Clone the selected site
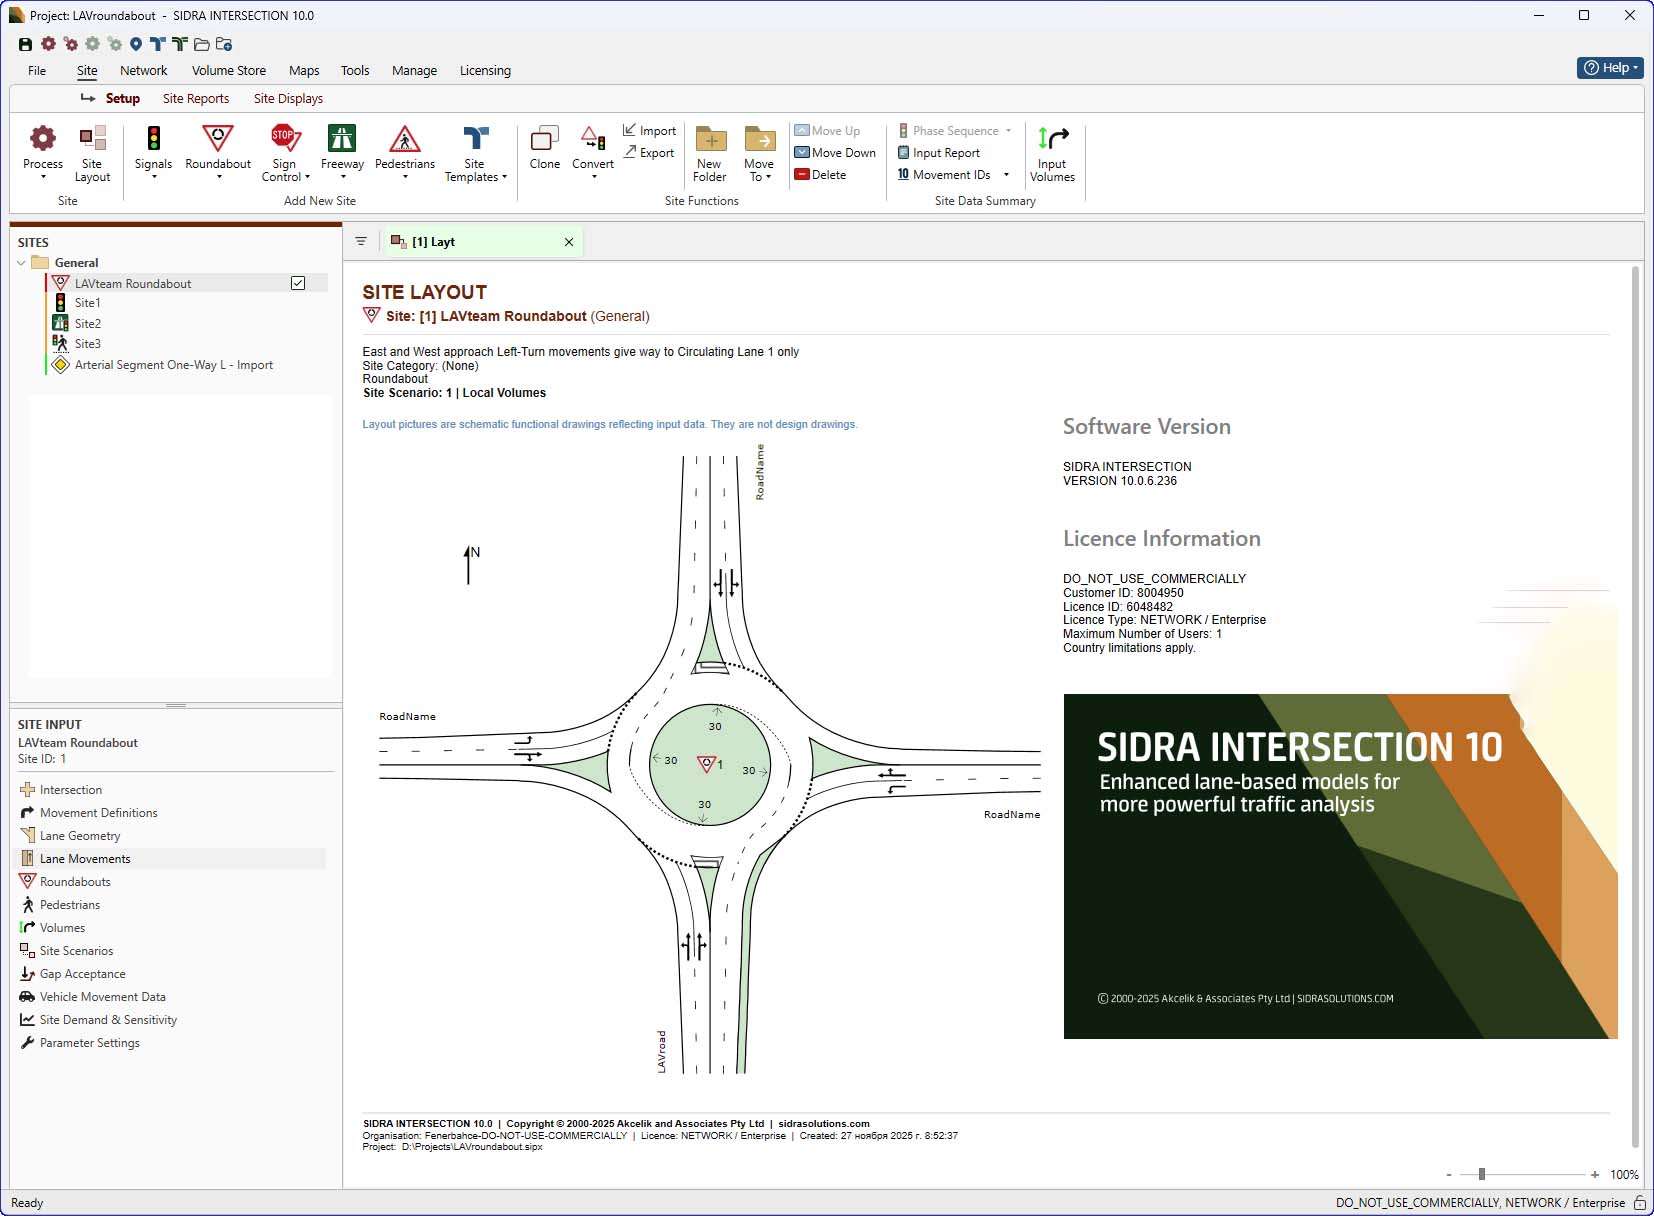1654x1216 pixels. [544, 147]
